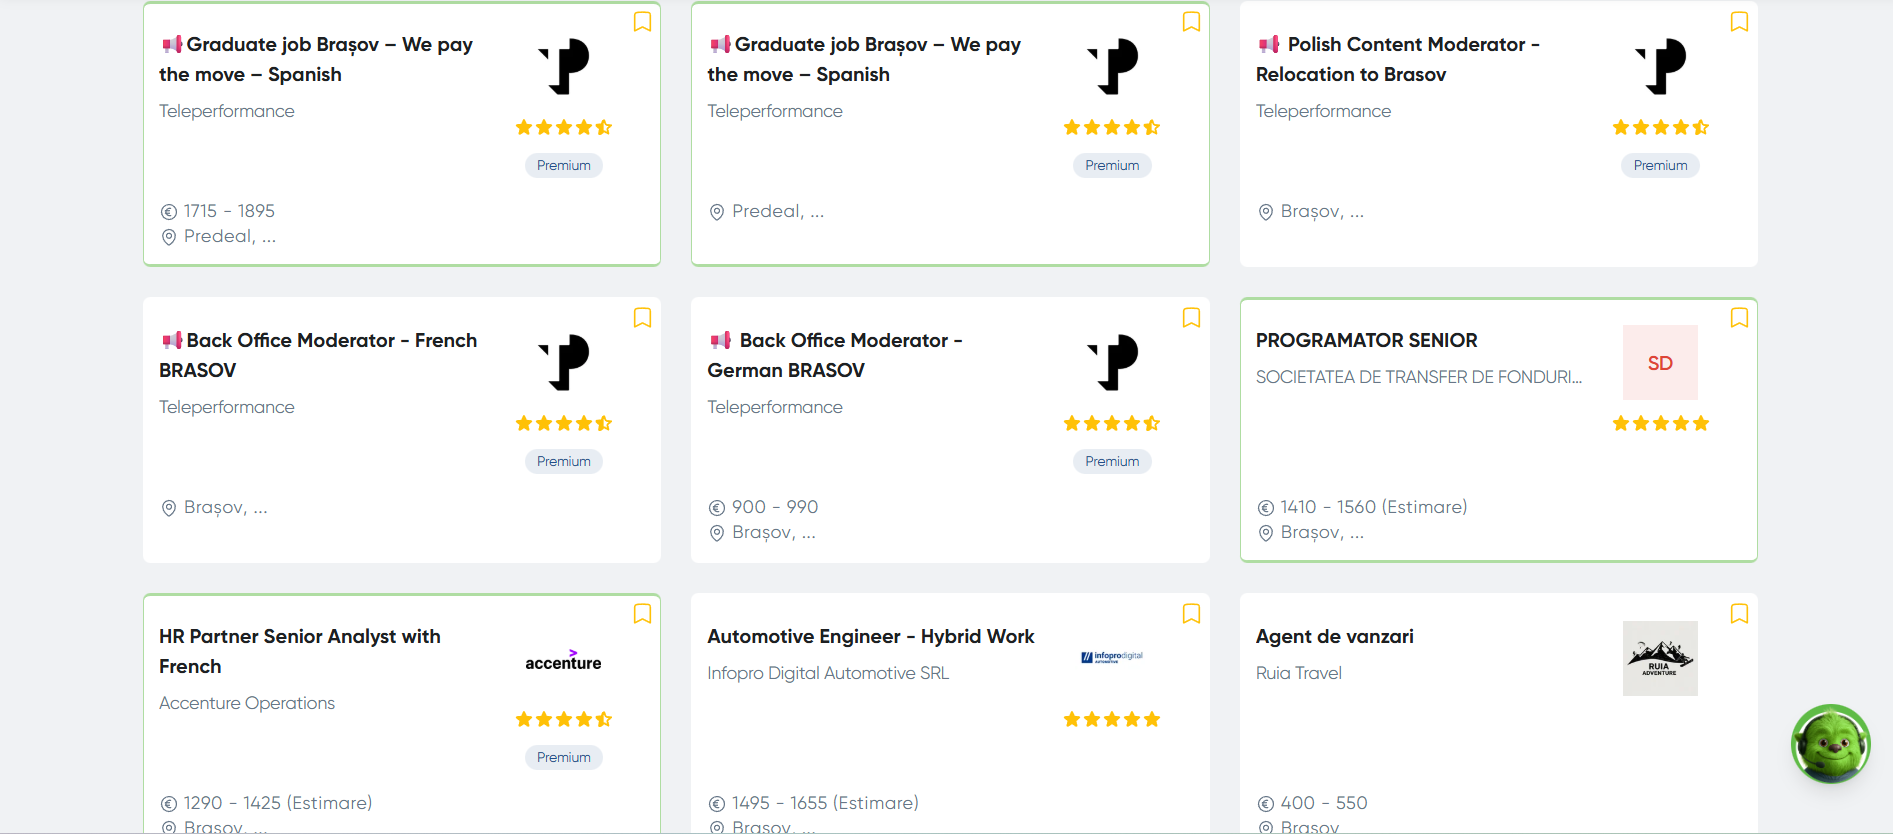Click the Accenture Operations company name
This screenshot has width=1893, height=834.
[247, 703]
